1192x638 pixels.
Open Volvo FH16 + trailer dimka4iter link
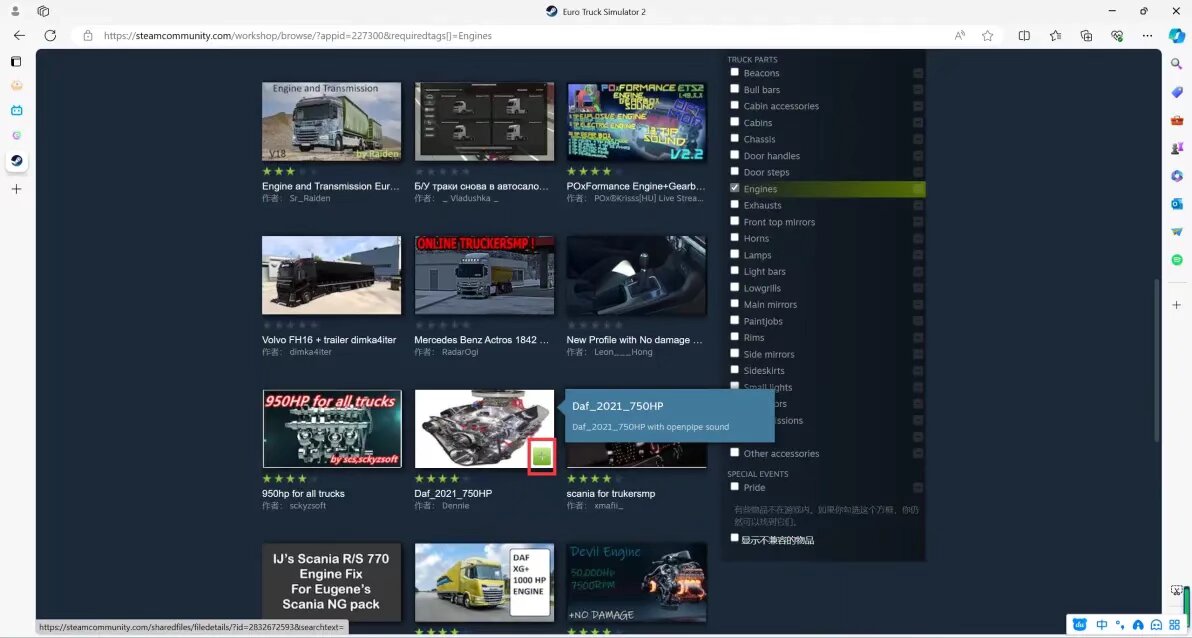329,340
